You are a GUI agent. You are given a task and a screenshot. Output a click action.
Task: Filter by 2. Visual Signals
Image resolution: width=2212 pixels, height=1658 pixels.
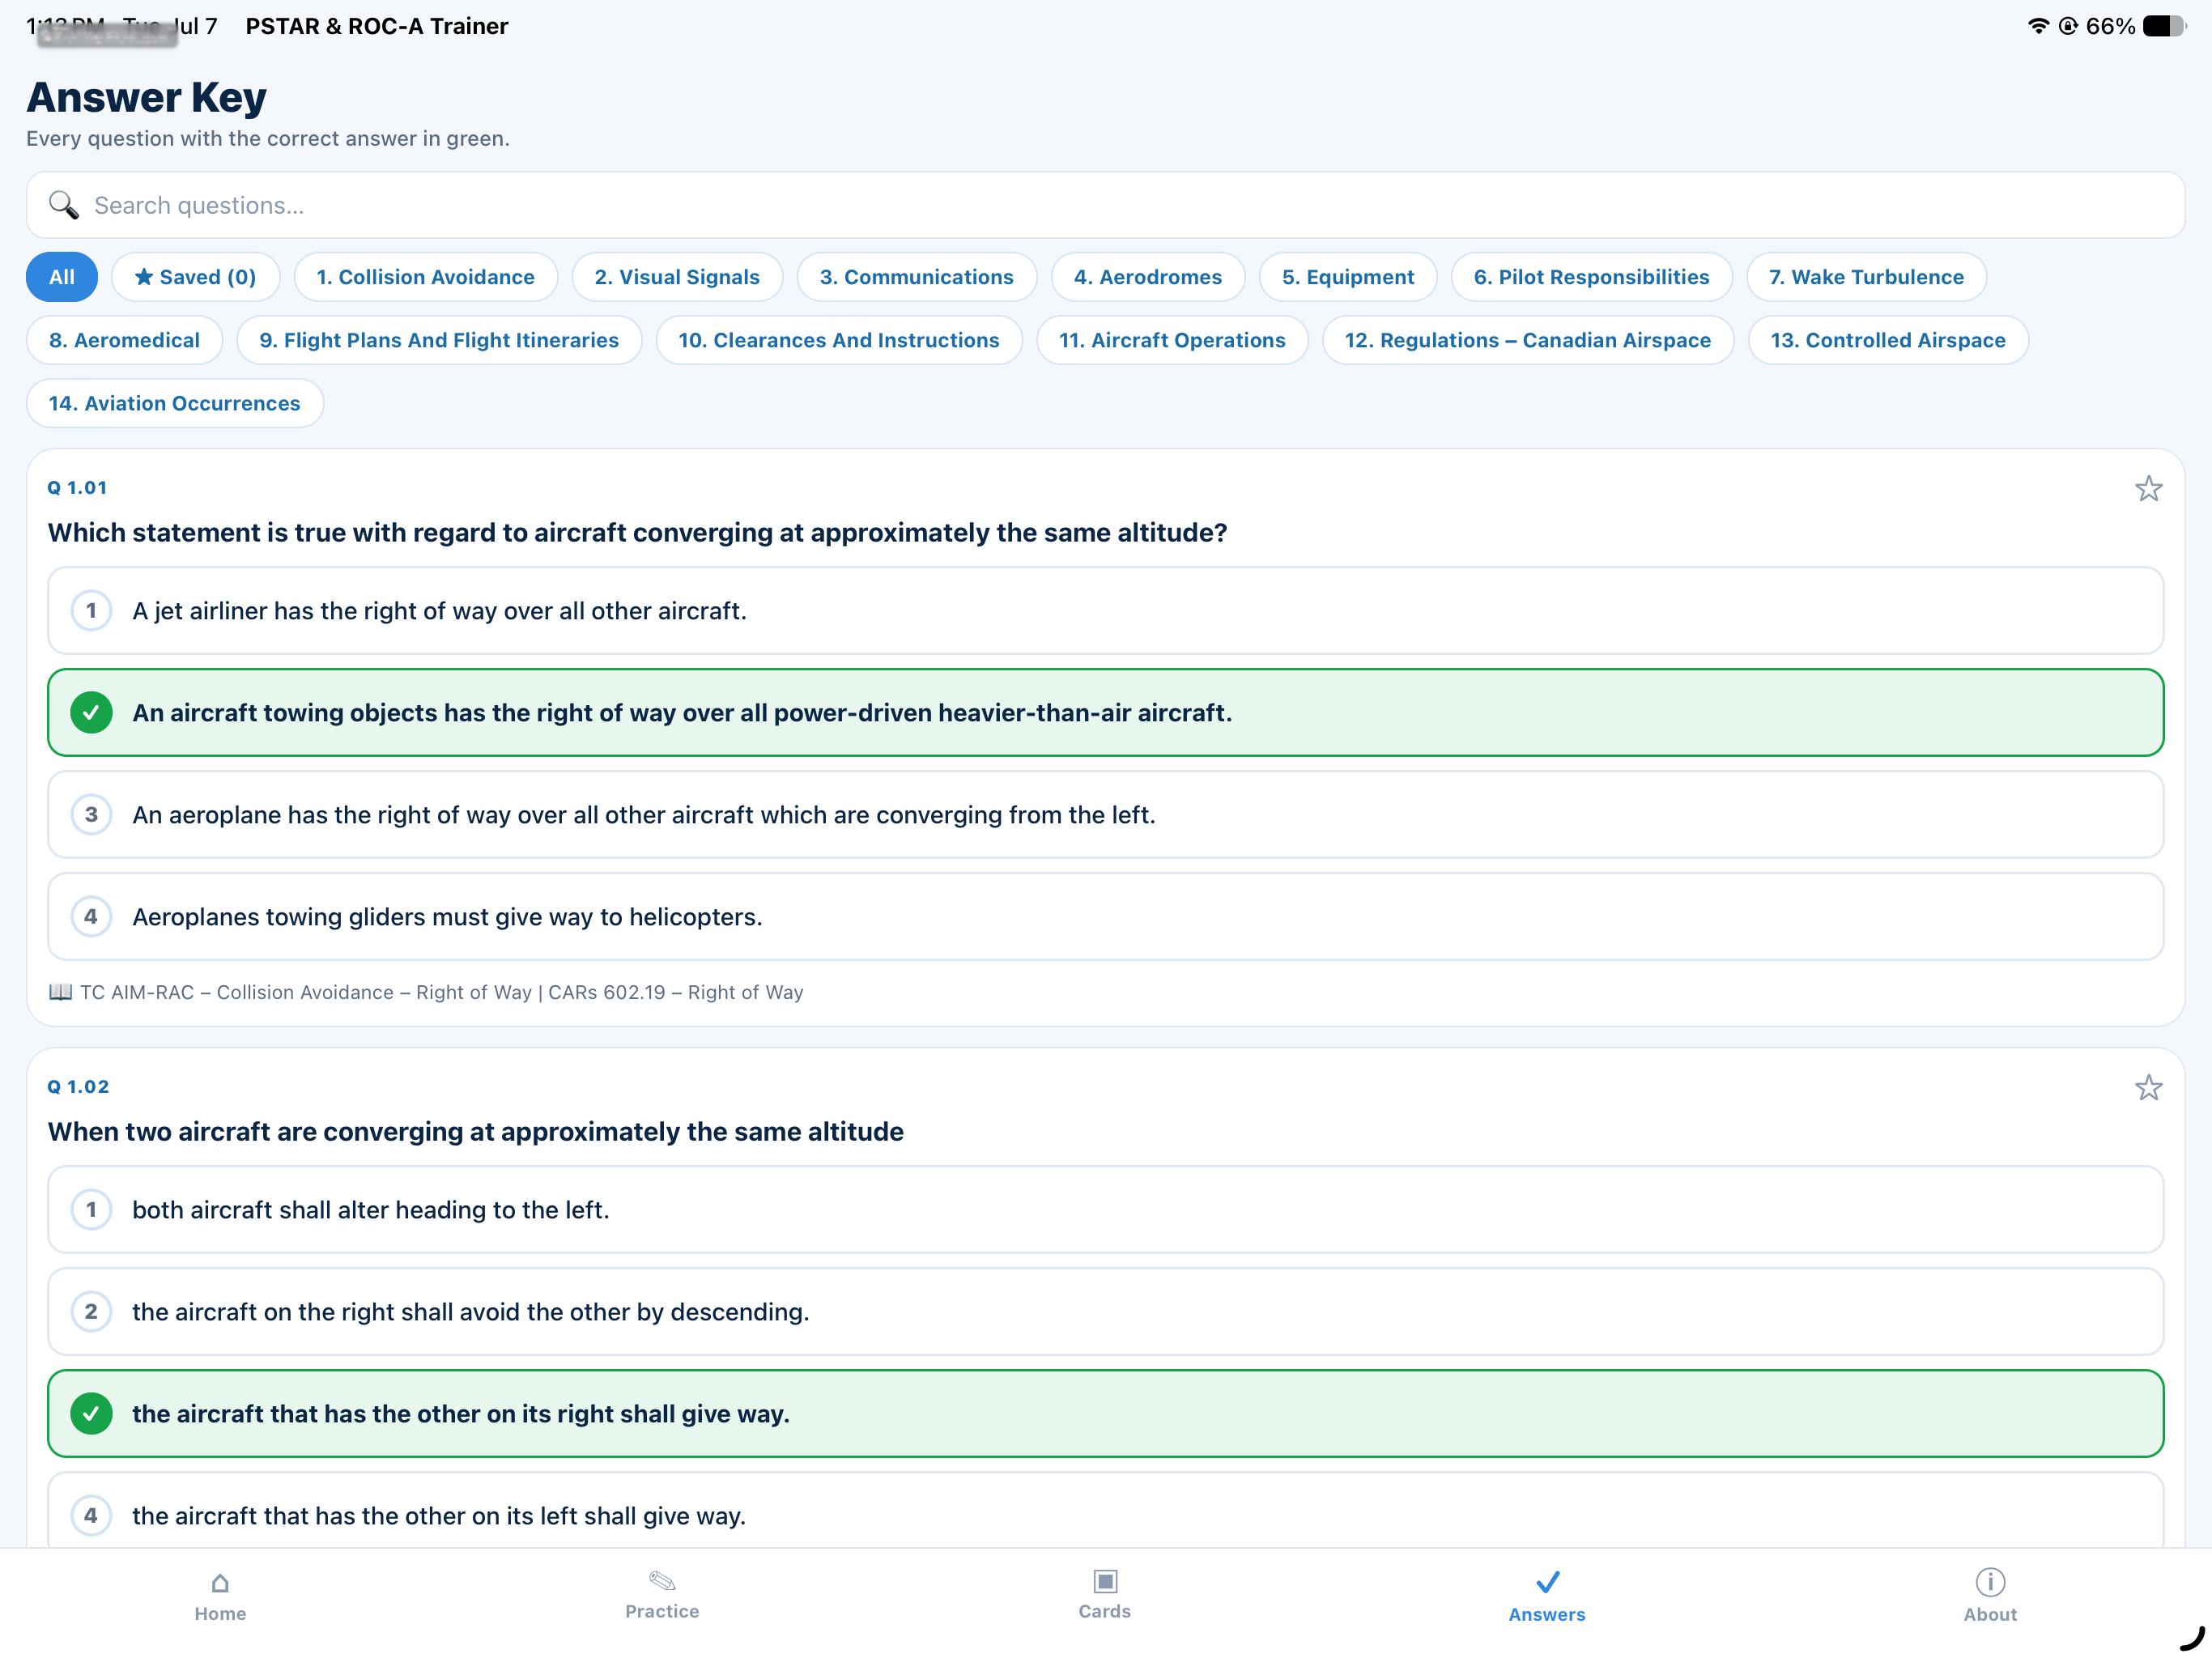click(x=677, y=277)
